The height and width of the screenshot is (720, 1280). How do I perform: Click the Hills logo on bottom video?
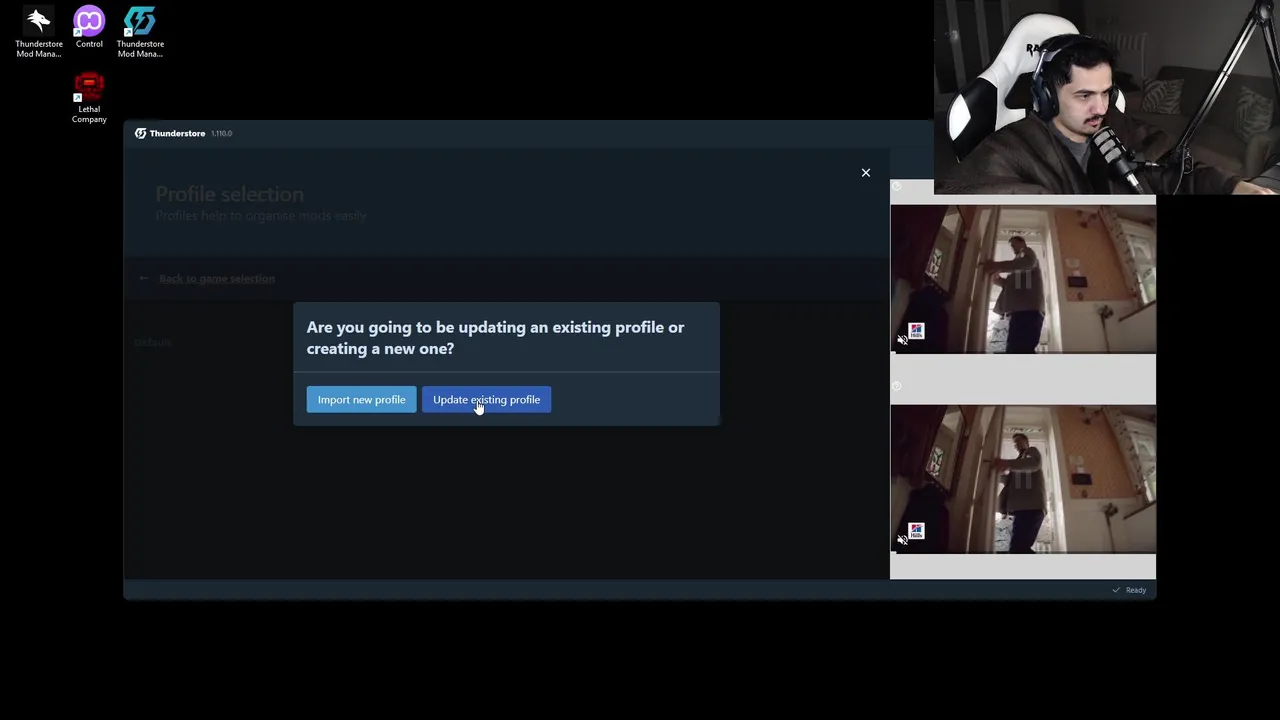click(917, 531)
